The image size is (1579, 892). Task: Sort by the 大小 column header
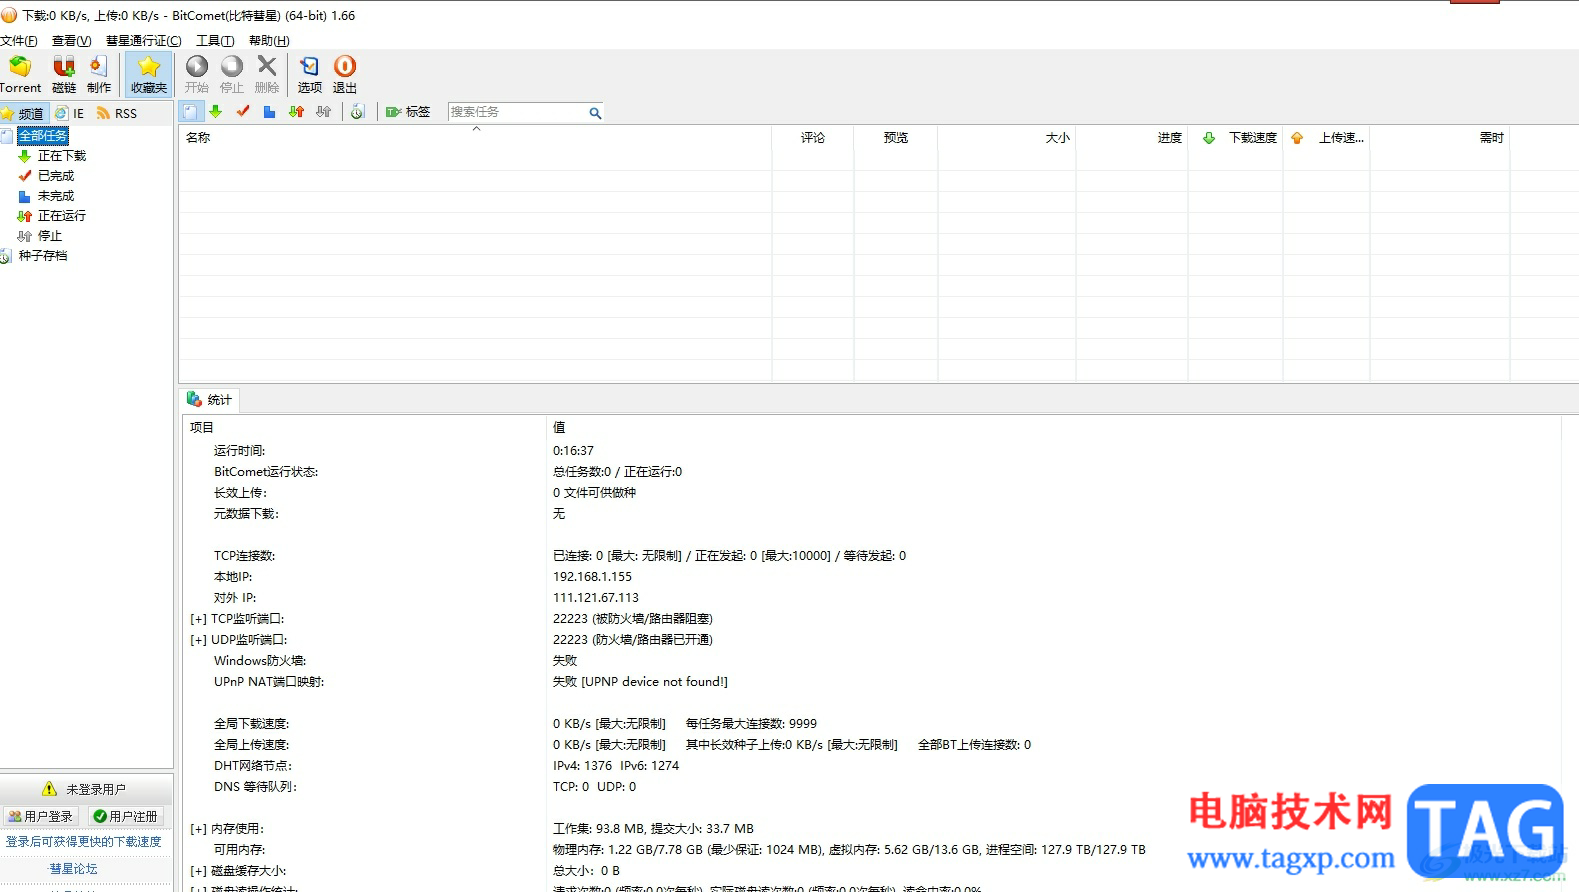point(1007,138)
